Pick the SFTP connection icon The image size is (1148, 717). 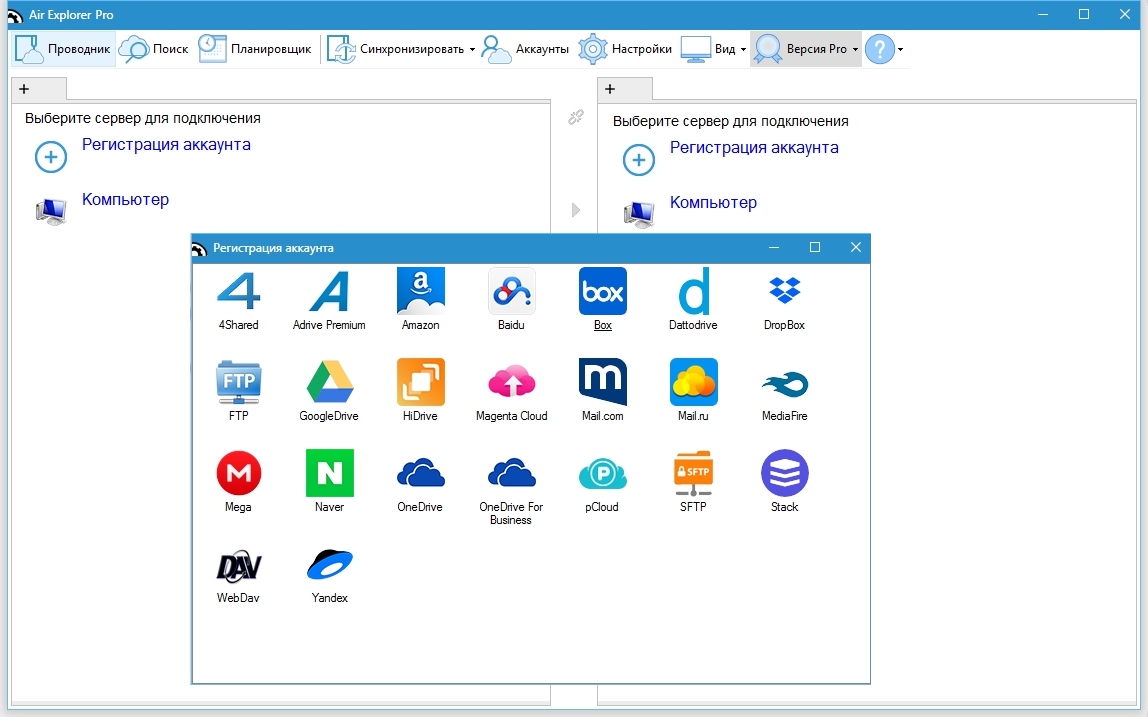coord(693,474)
